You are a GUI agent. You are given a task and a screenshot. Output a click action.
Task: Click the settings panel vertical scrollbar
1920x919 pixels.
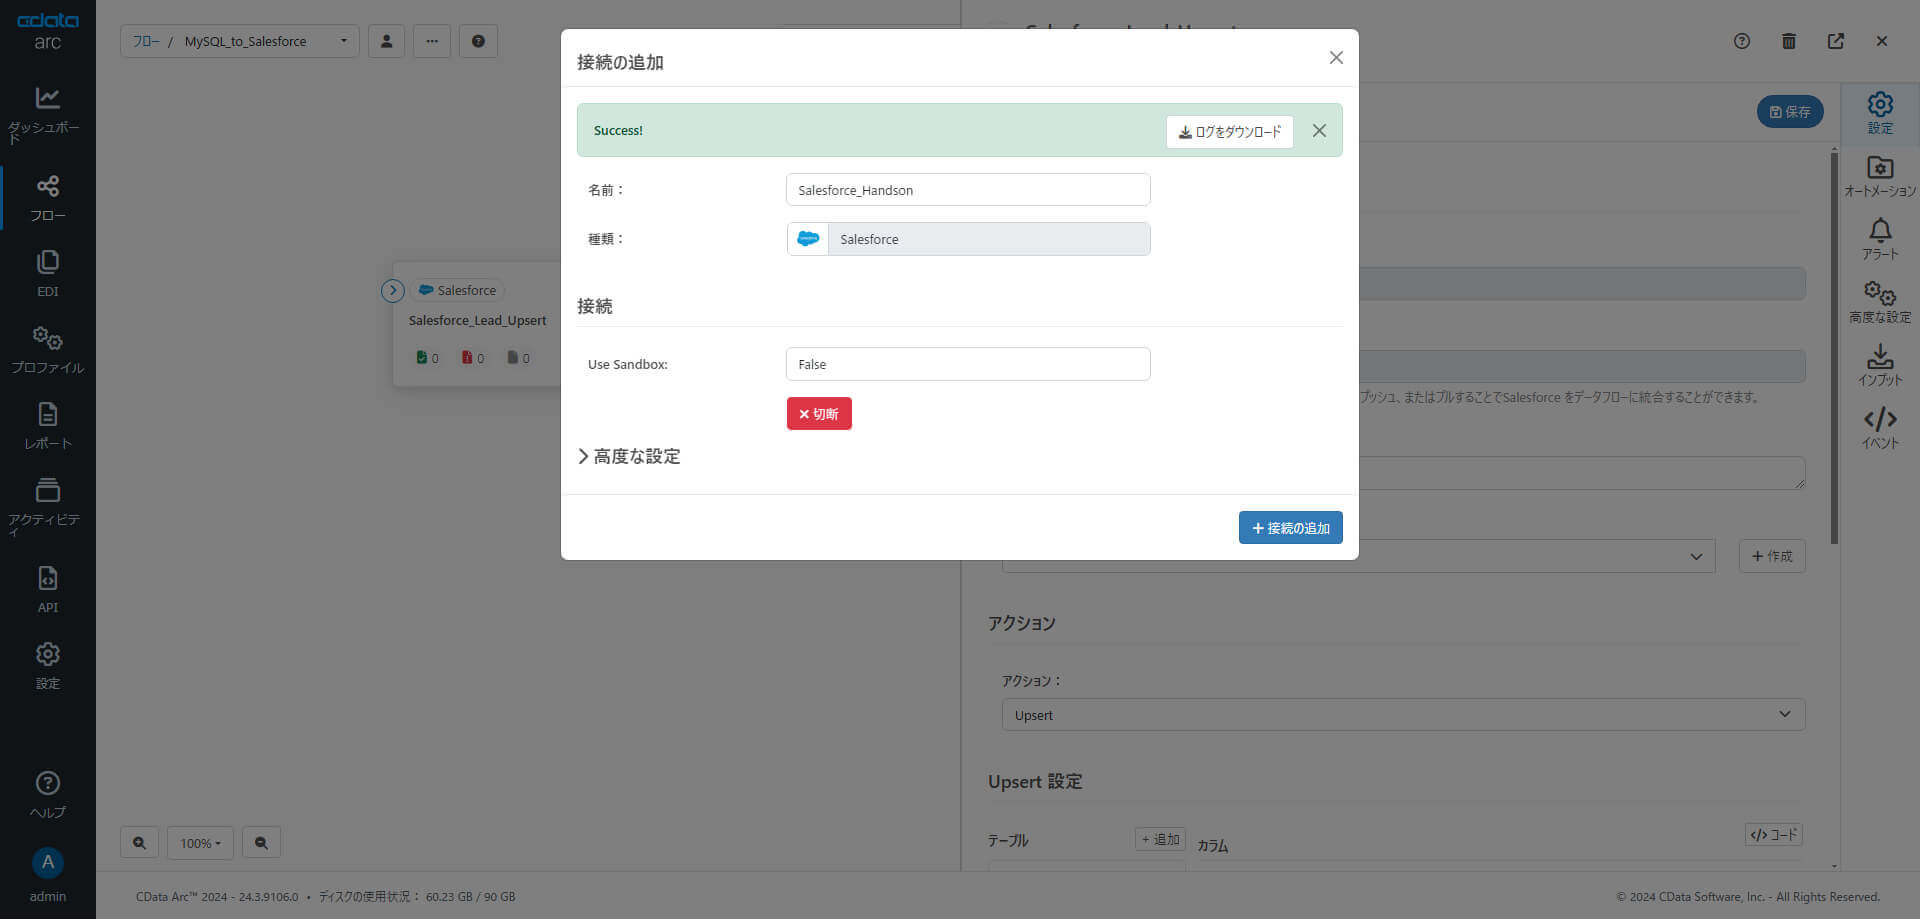coord(1834,346)
